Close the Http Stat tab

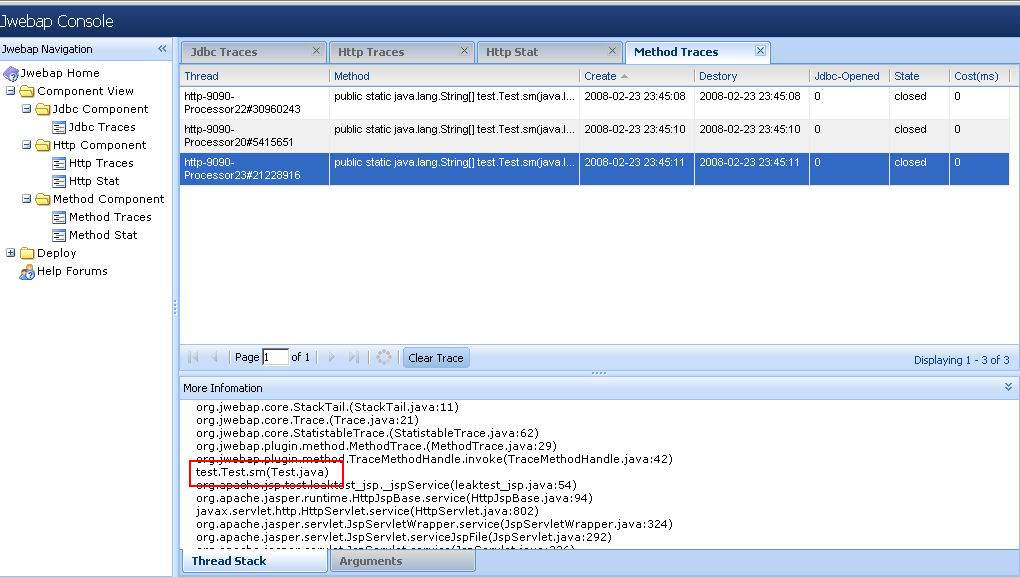[x=612, y=51]
